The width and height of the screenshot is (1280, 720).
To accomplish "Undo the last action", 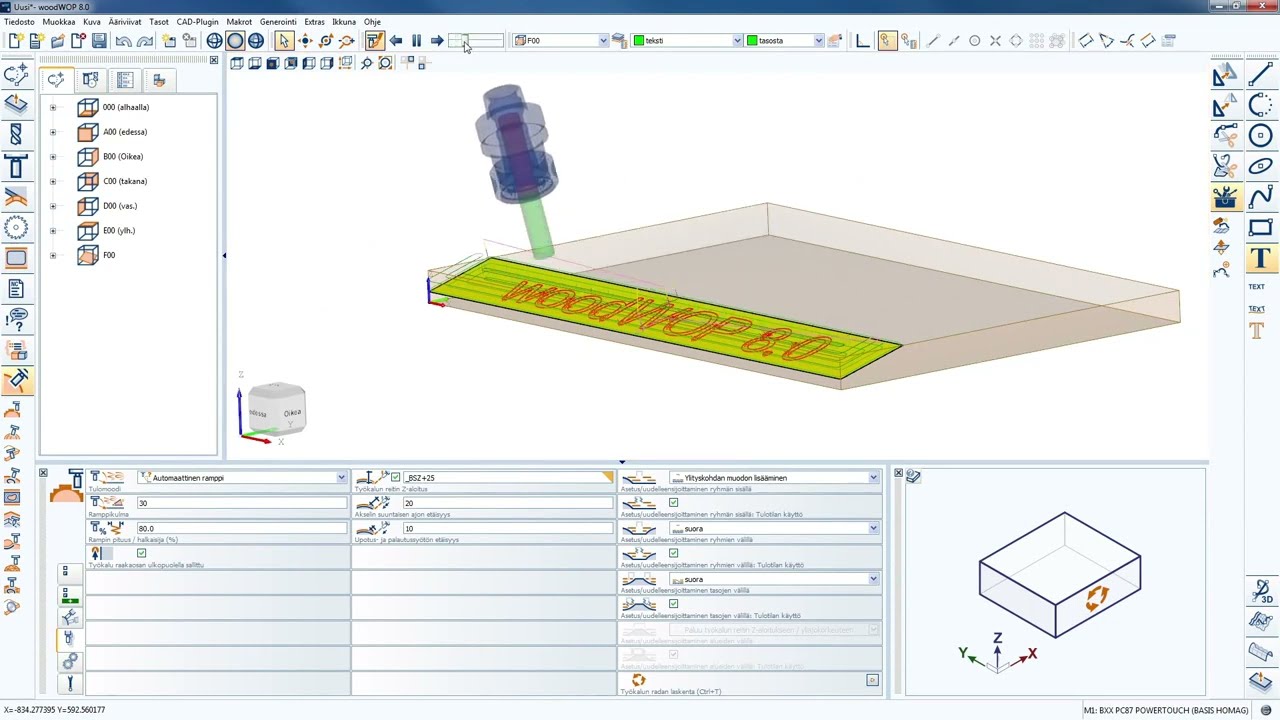I will coord(124,41).
